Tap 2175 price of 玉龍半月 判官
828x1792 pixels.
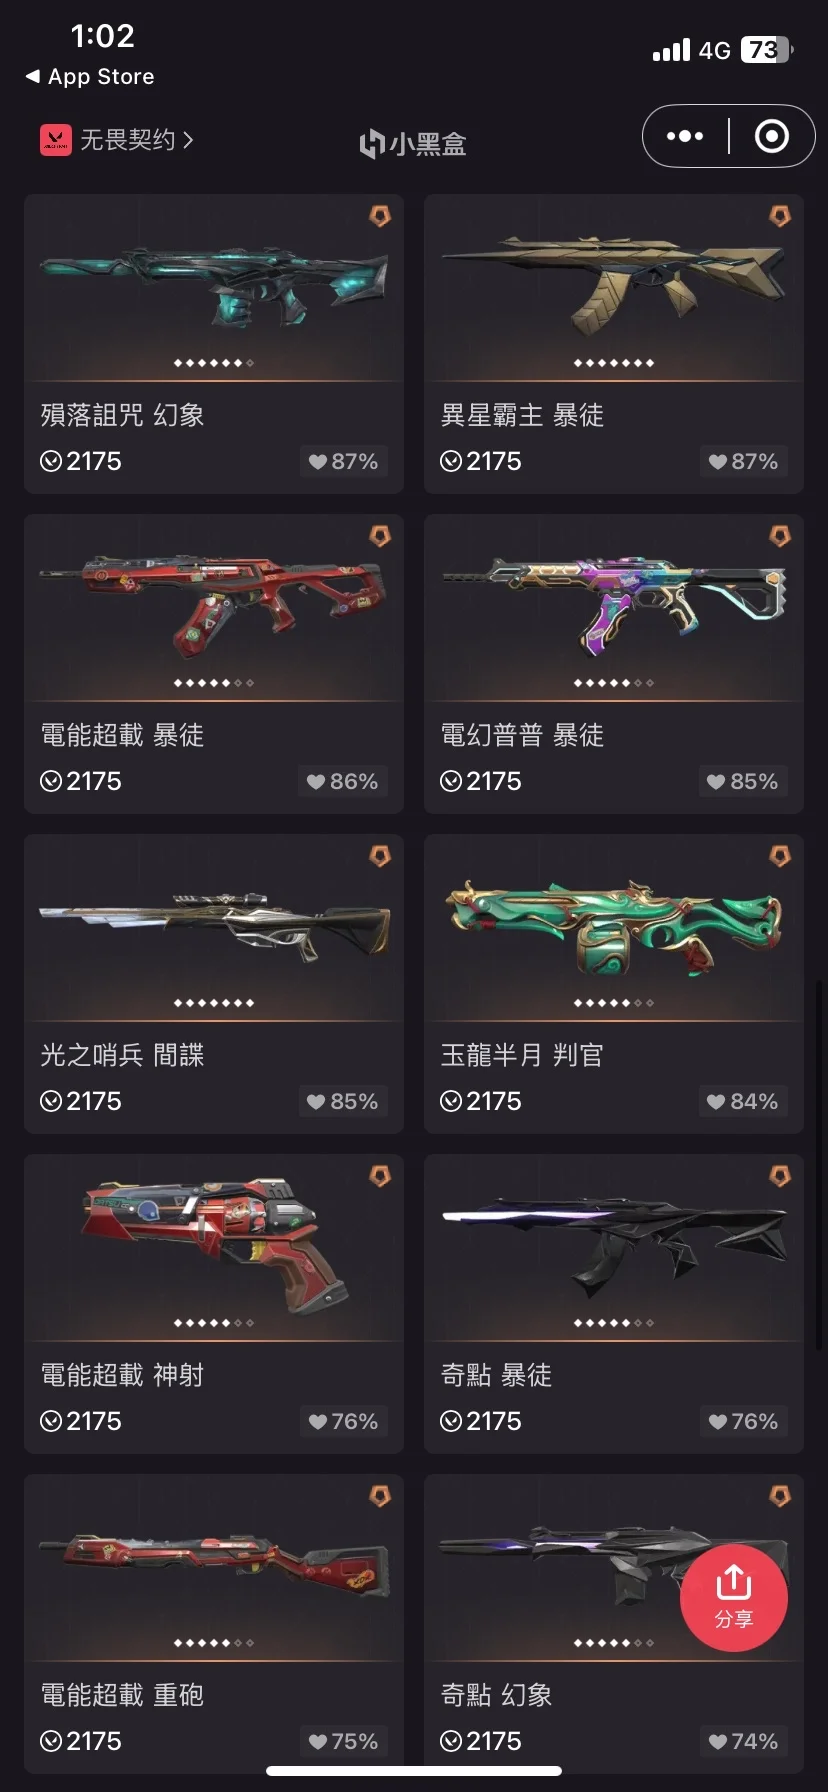[x=481, y=1101]
